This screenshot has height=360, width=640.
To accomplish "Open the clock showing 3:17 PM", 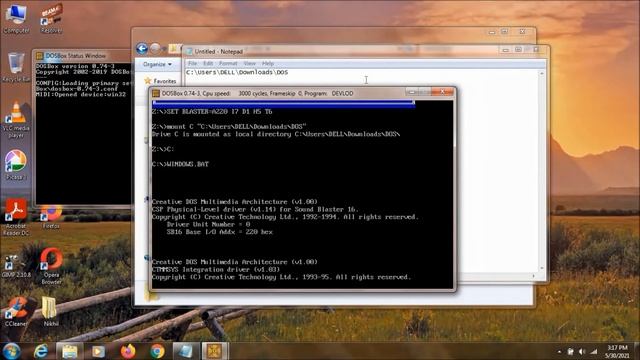I will click(617, 351).
